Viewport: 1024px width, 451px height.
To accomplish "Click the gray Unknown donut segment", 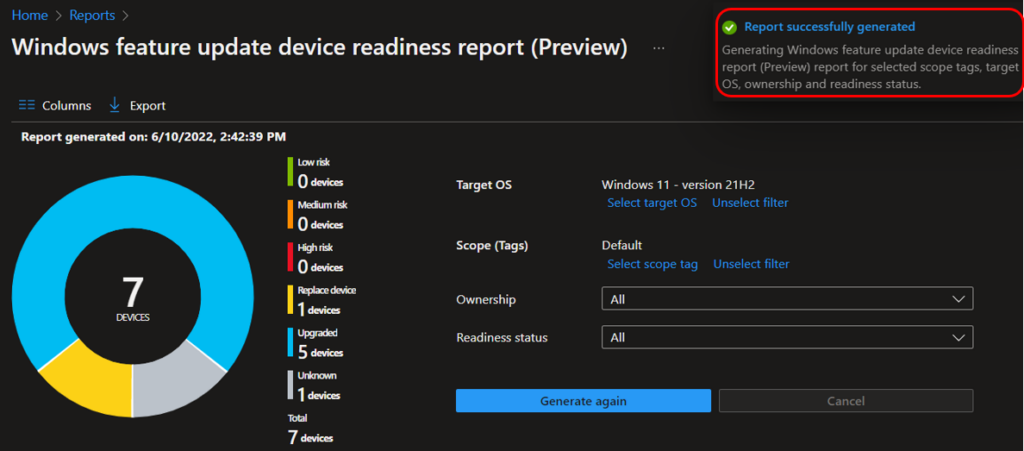I will (171, 382).
